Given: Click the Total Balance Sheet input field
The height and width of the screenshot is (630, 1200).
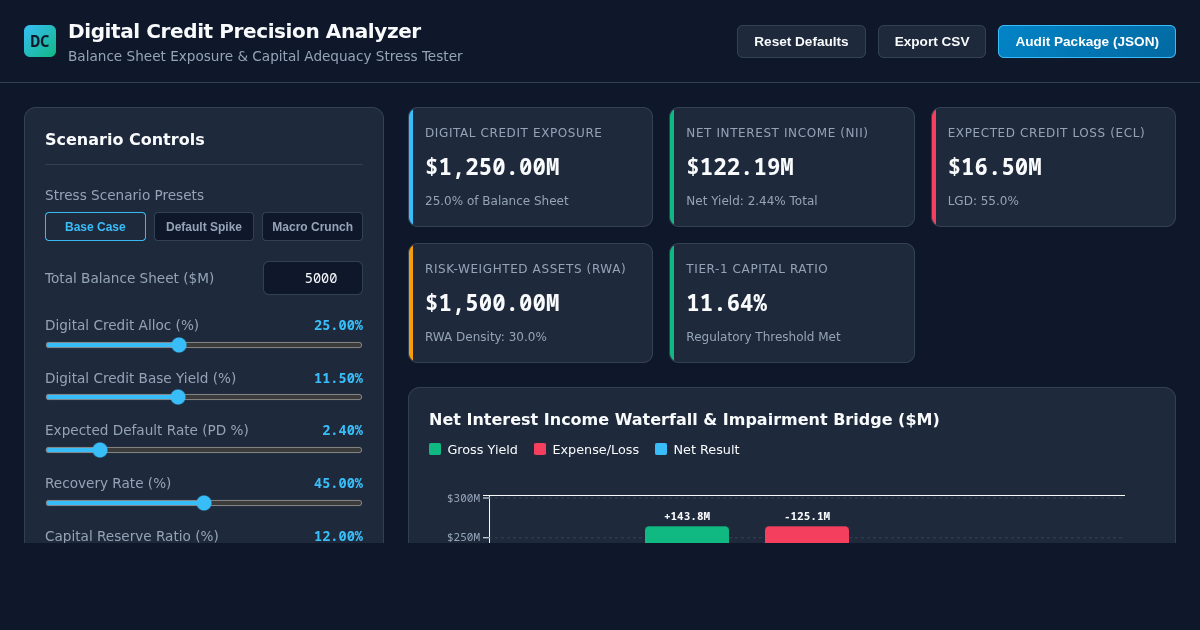Looking at the screenshot, I should (313, 278).
